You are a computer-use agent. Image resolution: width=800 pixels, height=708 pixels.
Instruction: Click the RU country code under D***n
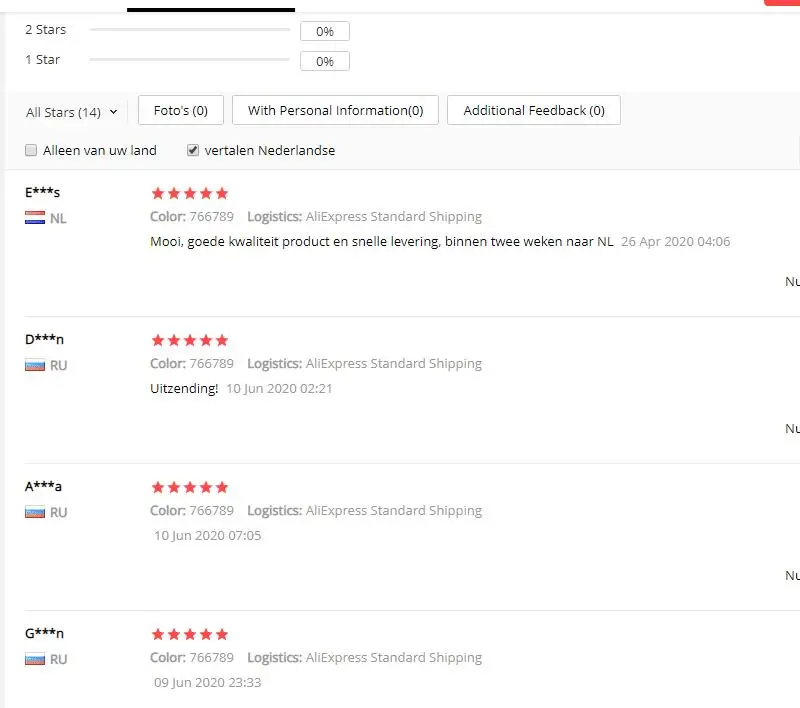click(59, 365)
